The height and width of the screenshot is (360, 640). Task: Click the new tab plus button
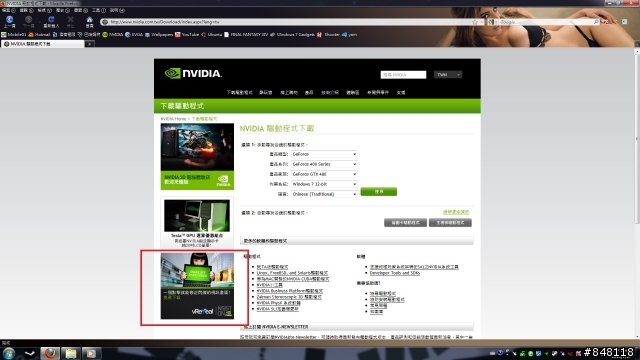pos(89,44)
